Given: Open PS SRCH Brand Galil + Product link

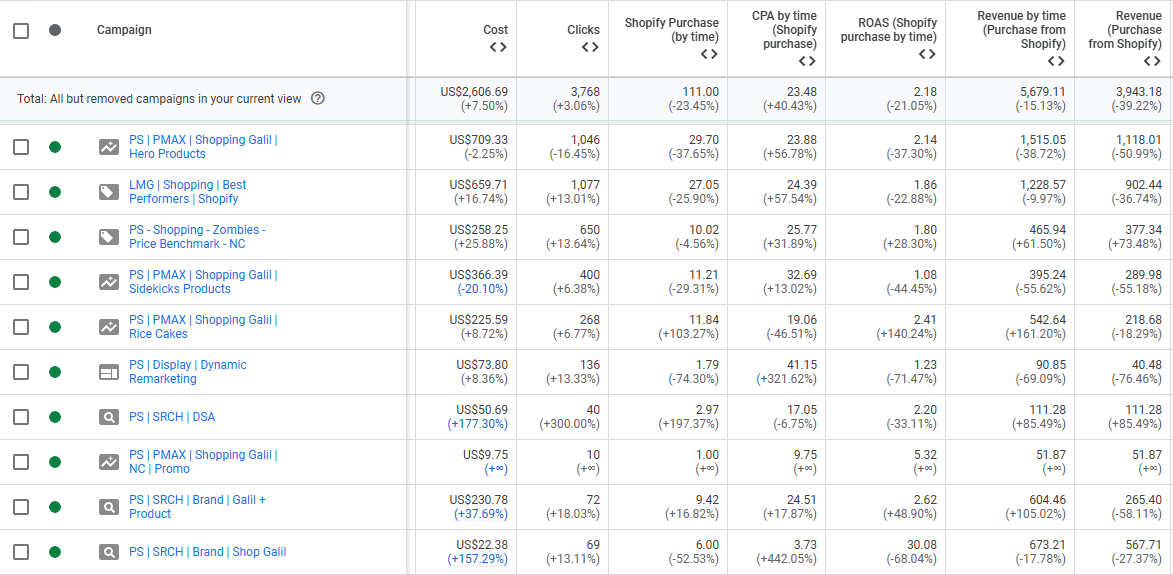Looking at the screenshot, I should [x=197, y=507].
